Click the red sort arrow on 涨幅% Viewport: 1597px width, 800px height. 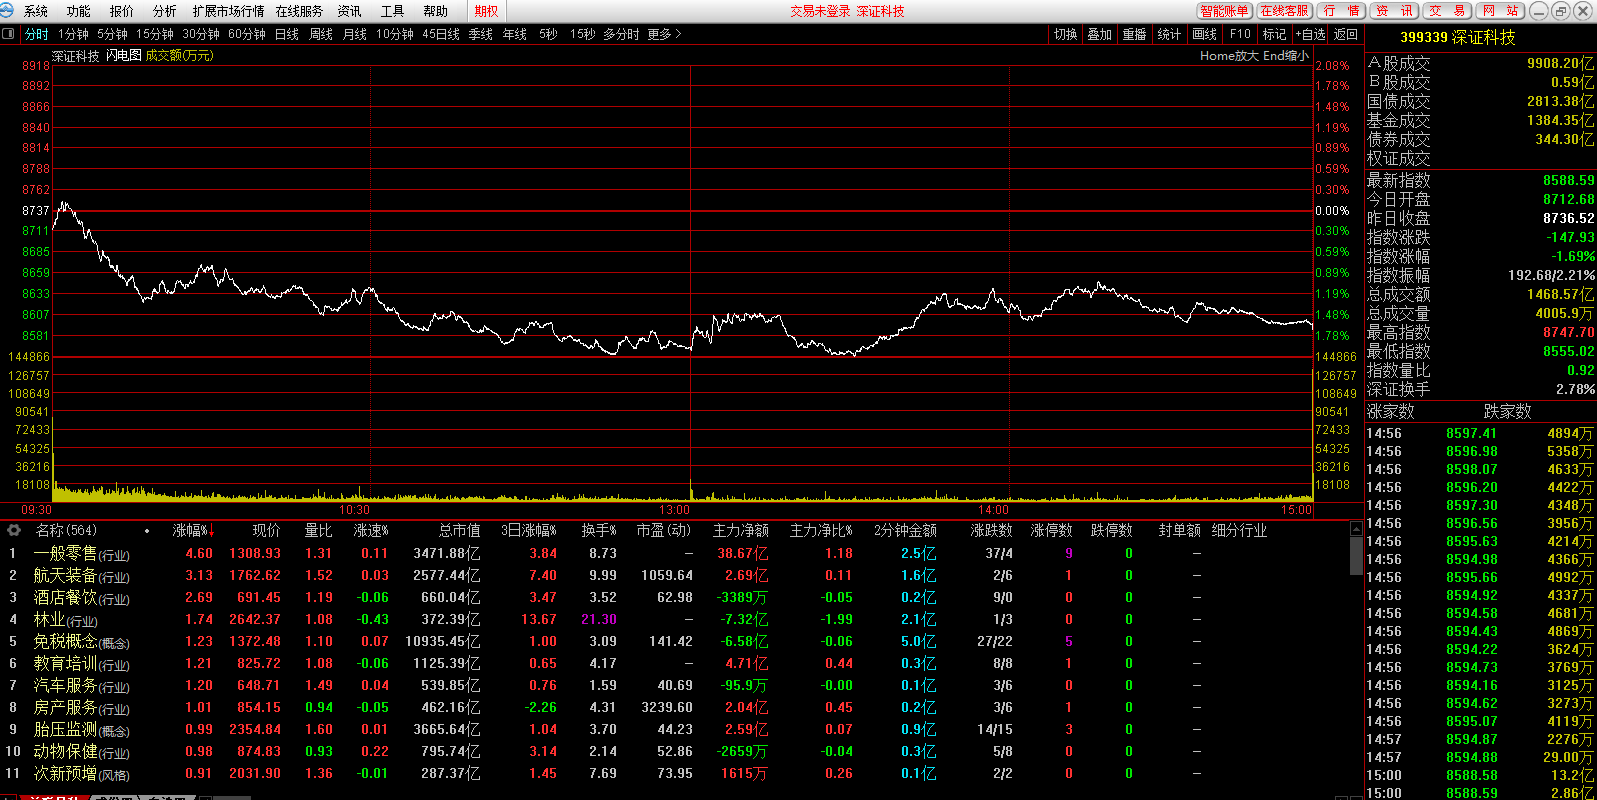[x=212, y=531]
